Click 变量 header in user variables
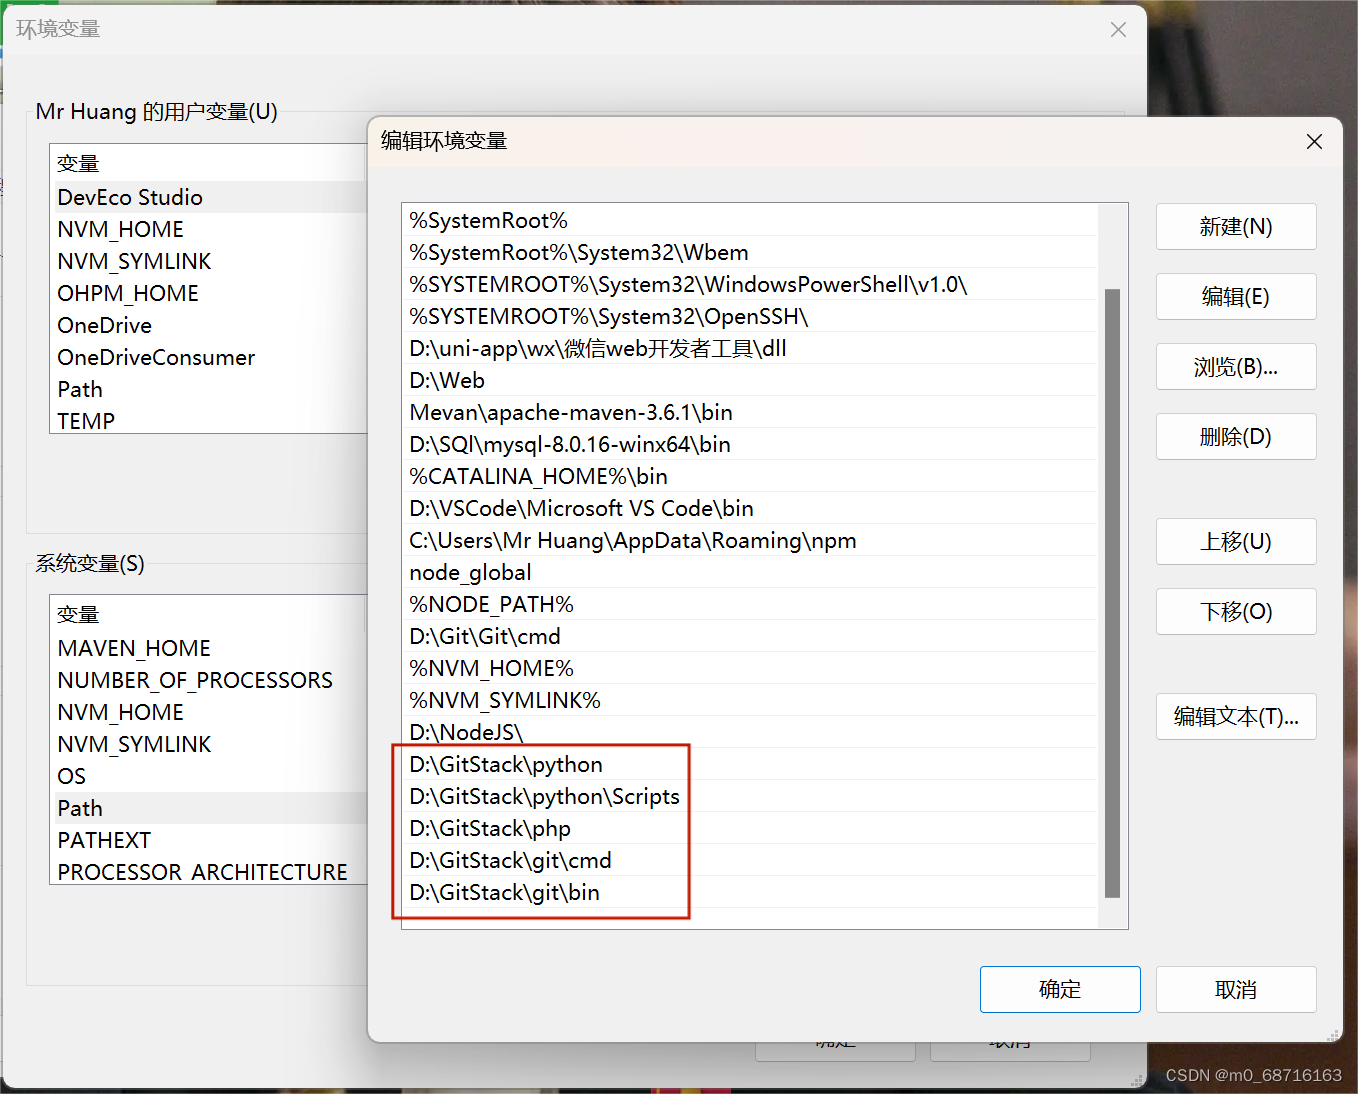 209,164
